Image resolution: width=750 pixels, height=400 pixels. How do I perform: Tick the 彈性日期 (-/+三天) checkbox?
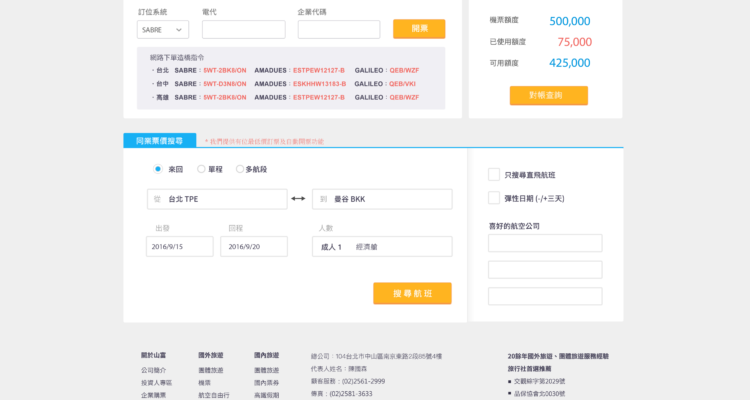coord(494,198)
